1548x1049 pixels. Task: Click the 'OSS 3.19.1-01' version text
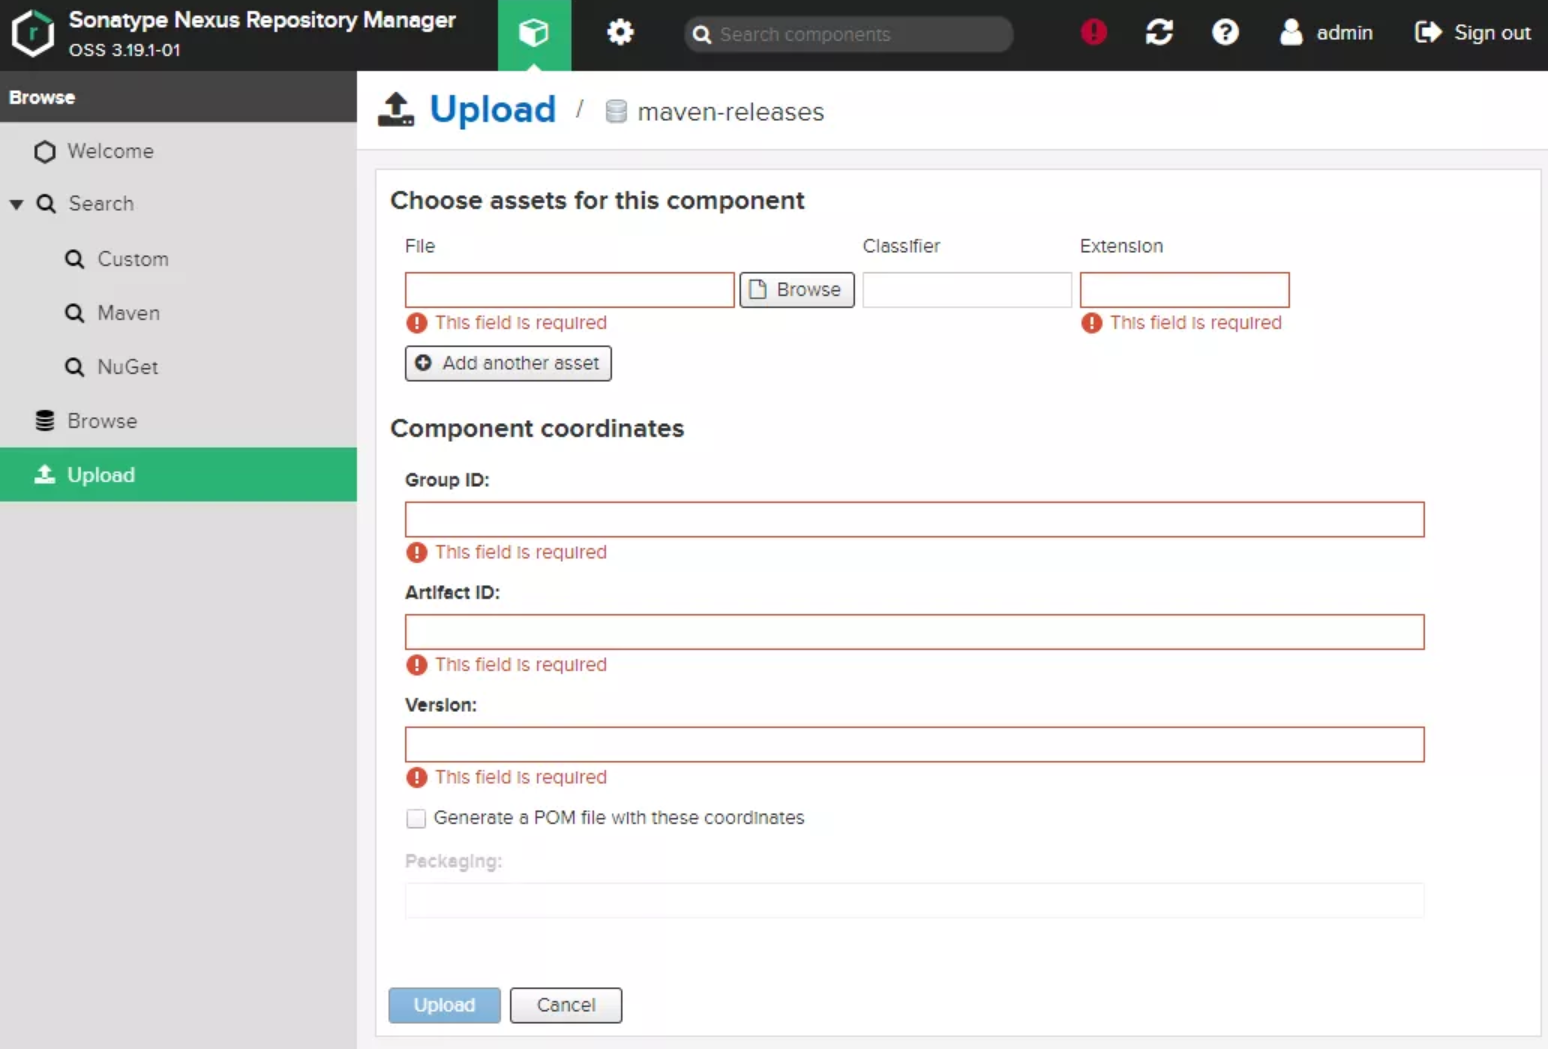(x=125, y=50)
